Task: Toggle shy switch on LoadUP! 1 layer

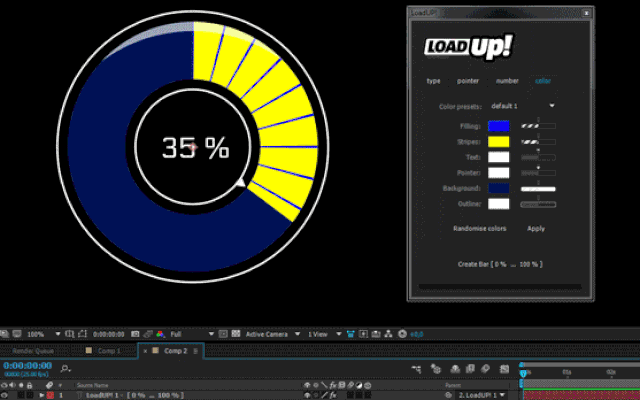Action: point(307,395)
